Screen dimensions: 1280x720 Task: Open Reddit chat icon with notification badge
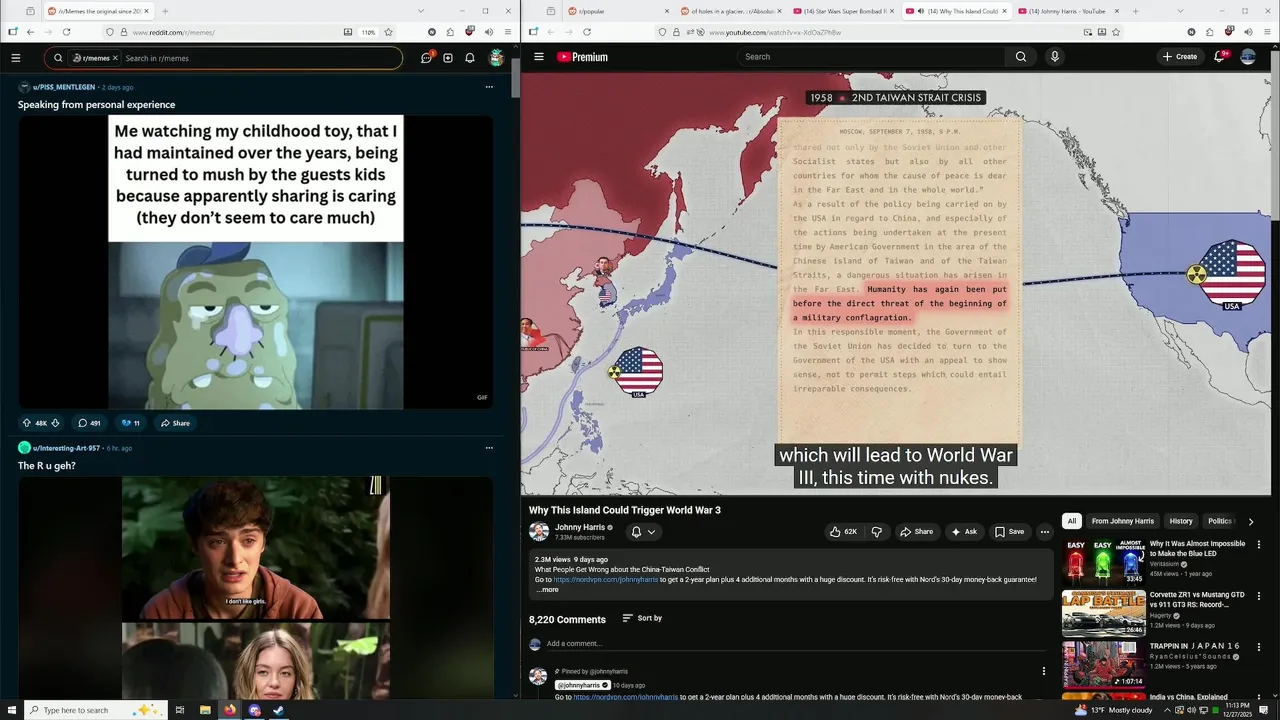[427, 58]
